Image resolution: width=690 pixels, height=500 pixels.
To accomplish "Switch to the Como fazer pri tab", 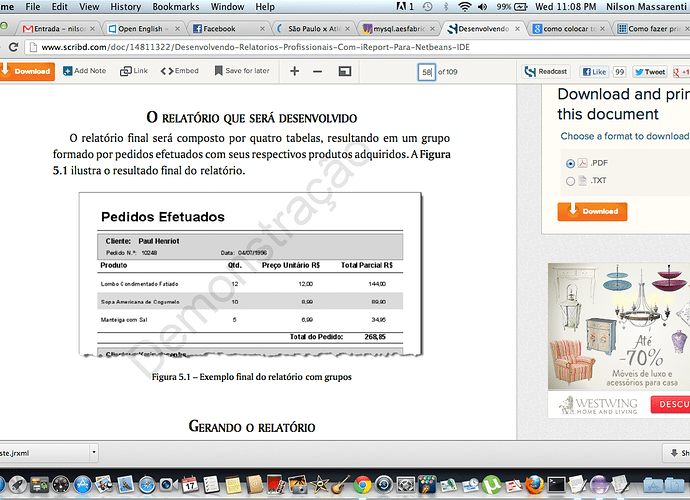I will click(x=652, y=29).
